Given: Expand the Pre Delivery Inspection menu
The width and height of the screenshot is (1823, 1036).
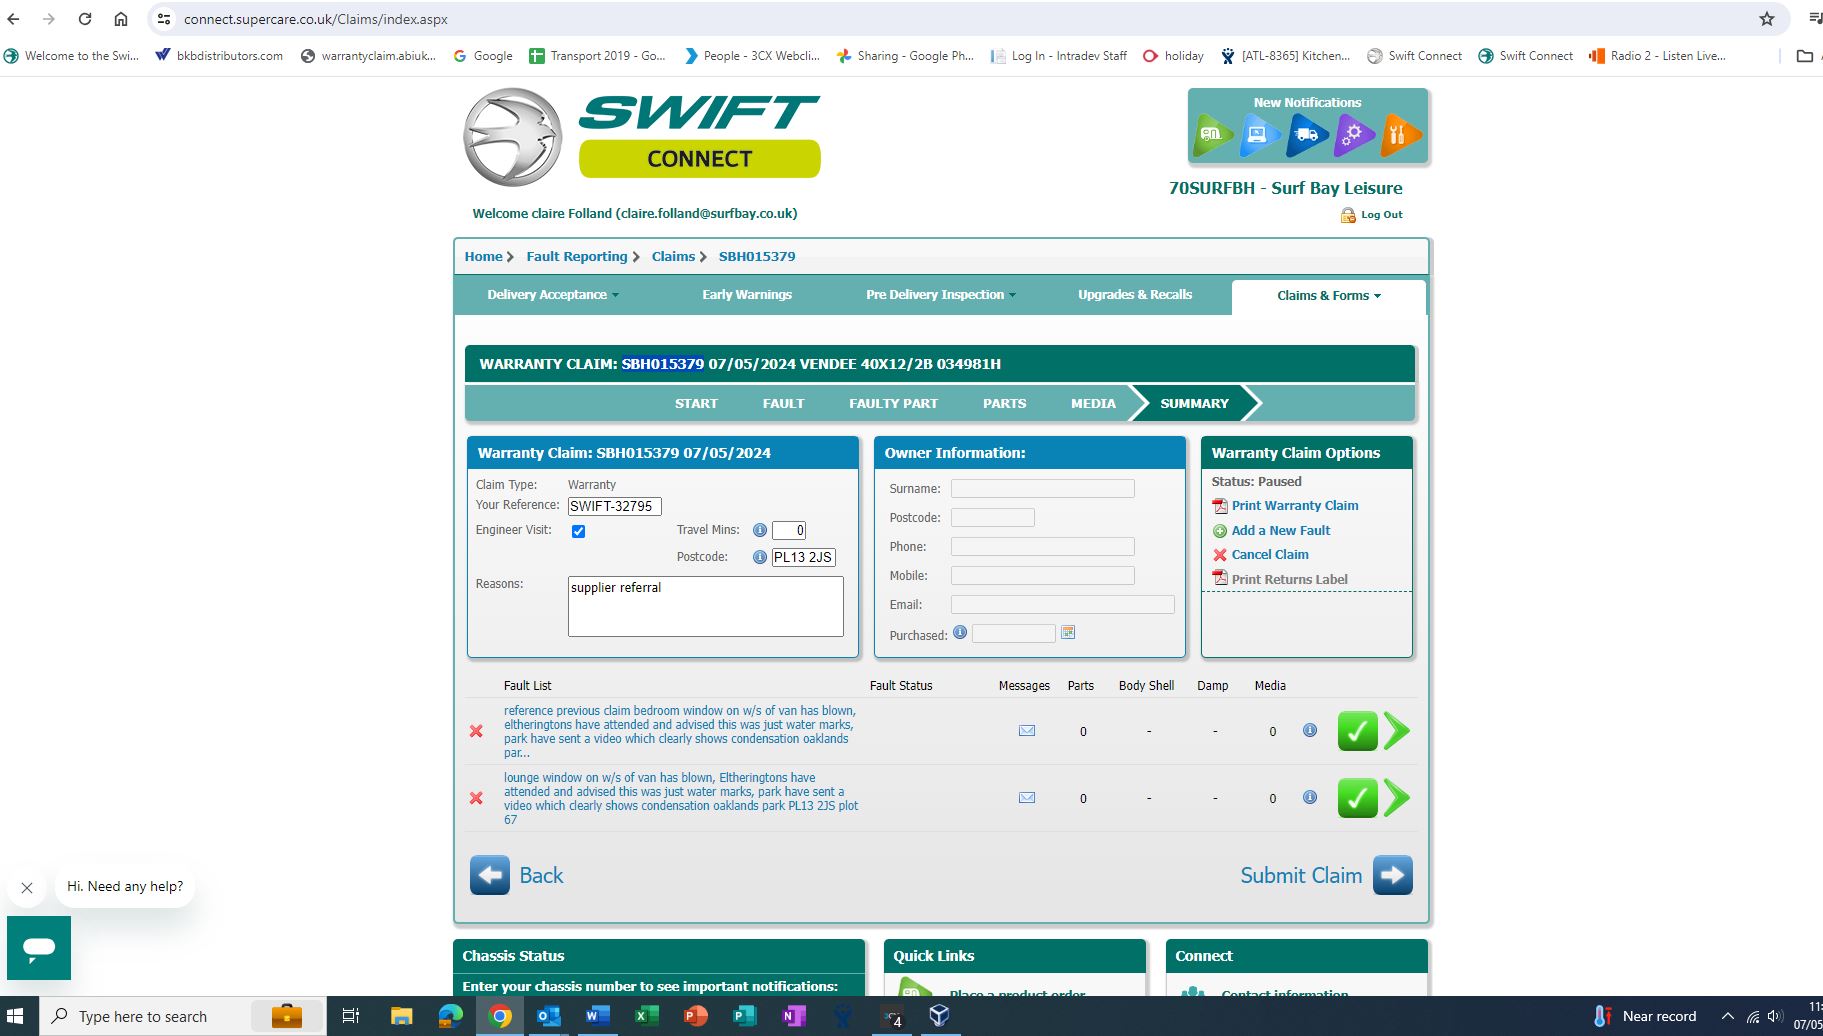Looking at the screenshot, I should [941, 295].
